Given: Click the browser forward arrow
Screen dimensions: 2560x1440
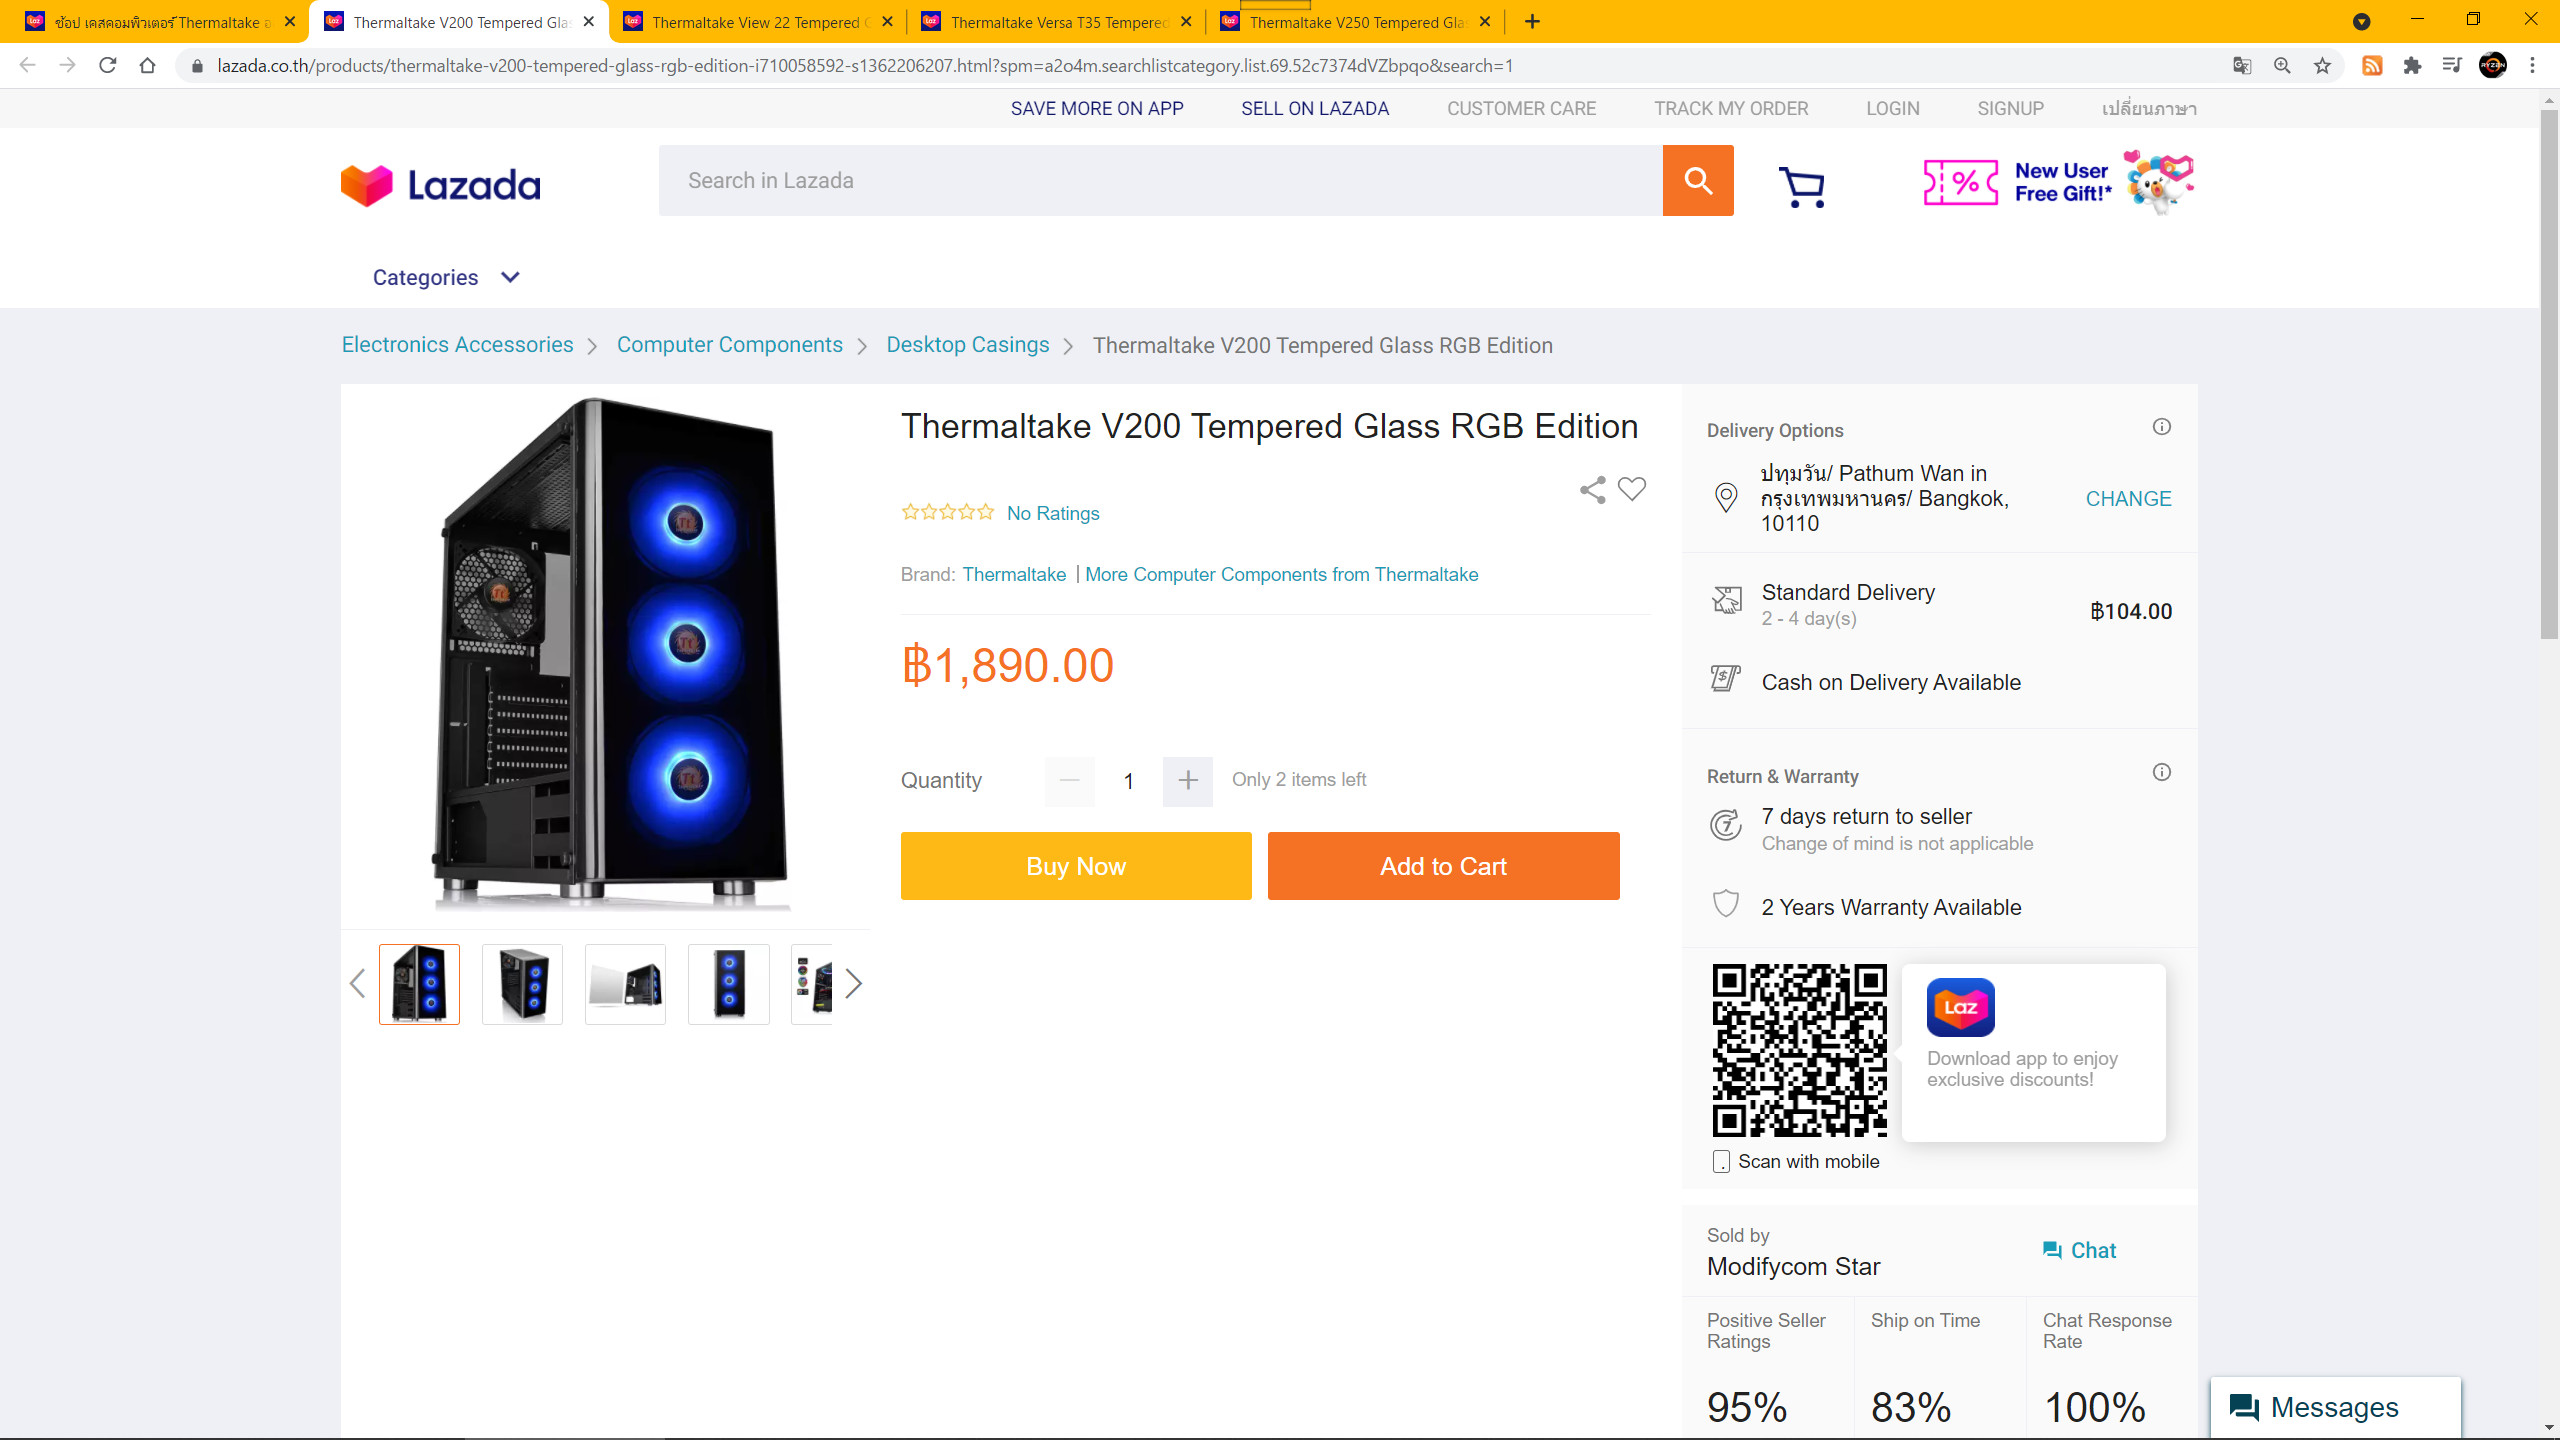Looking at the screenshot, I should click(x=67, y=65).
